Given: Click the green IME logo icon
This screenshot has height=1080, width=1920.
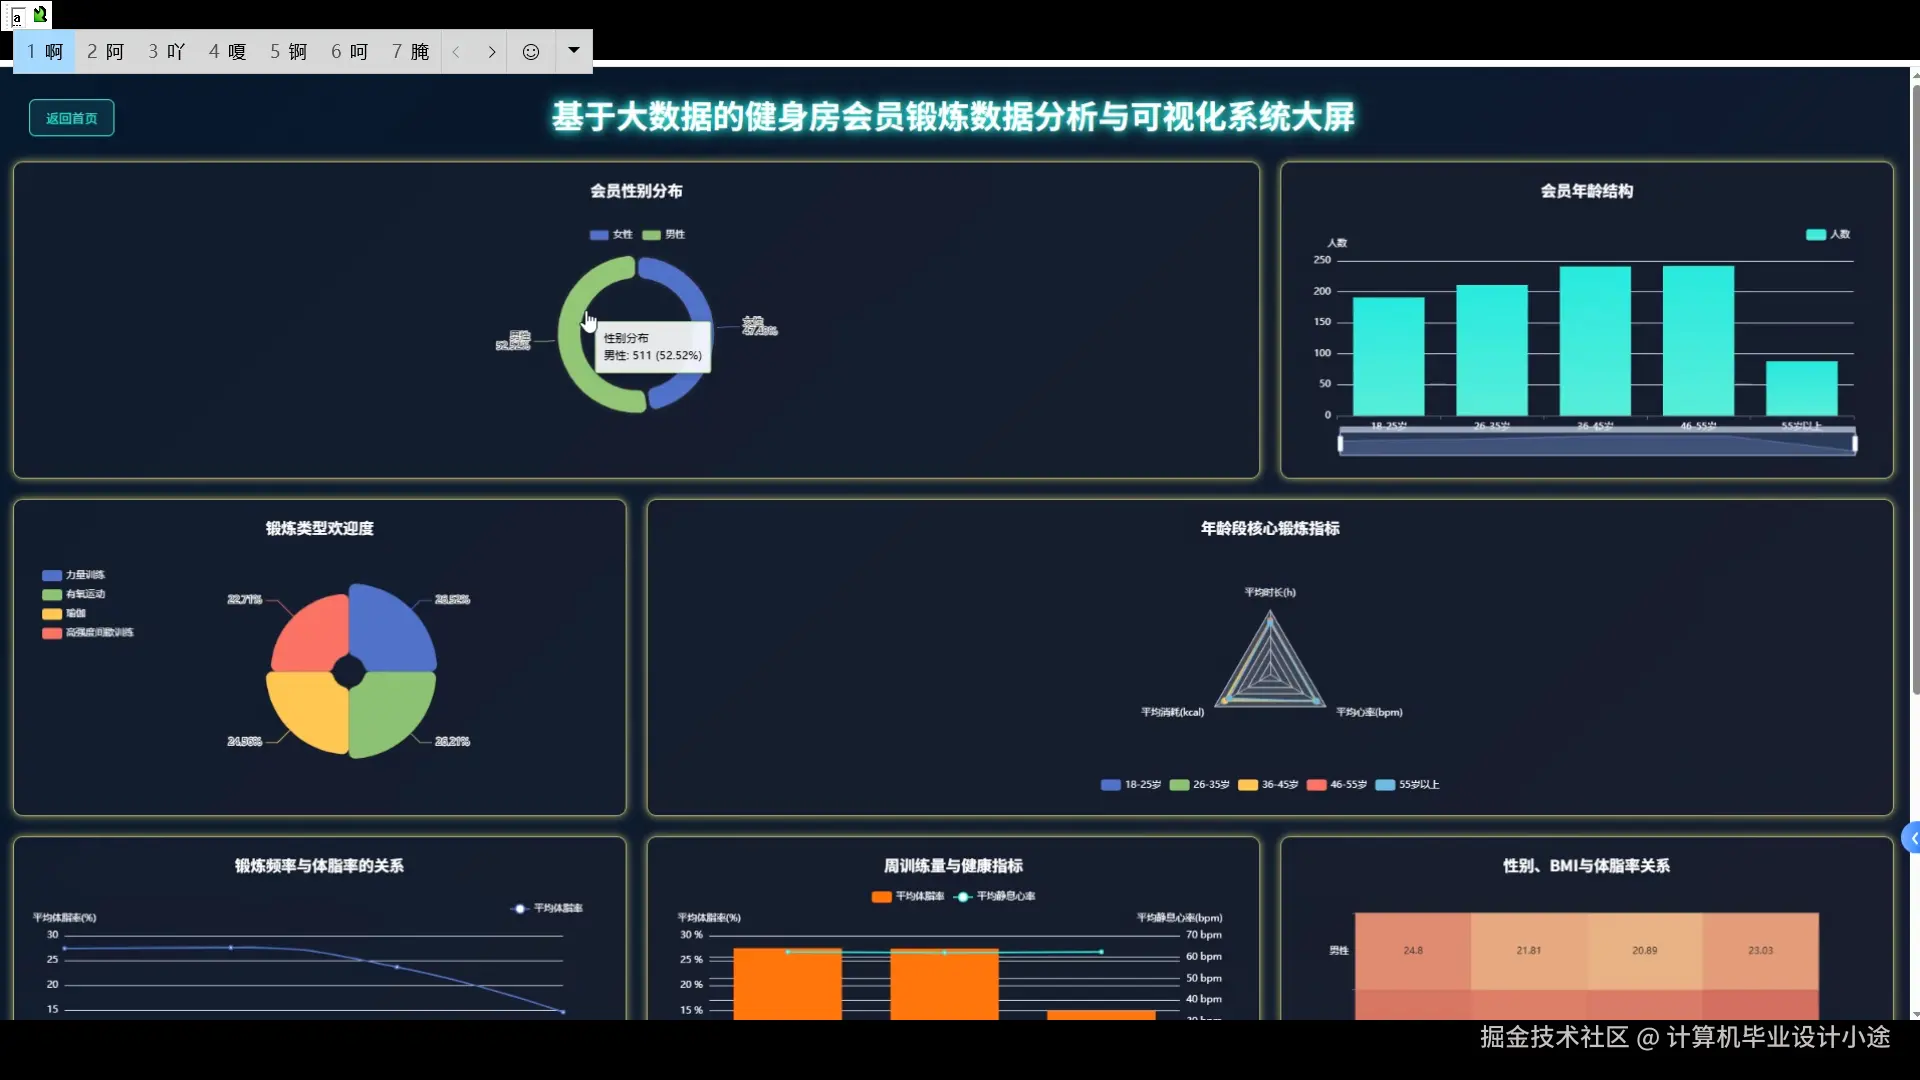Looking at the screenshot, I should pyautogui.click(x=40, y=14).
